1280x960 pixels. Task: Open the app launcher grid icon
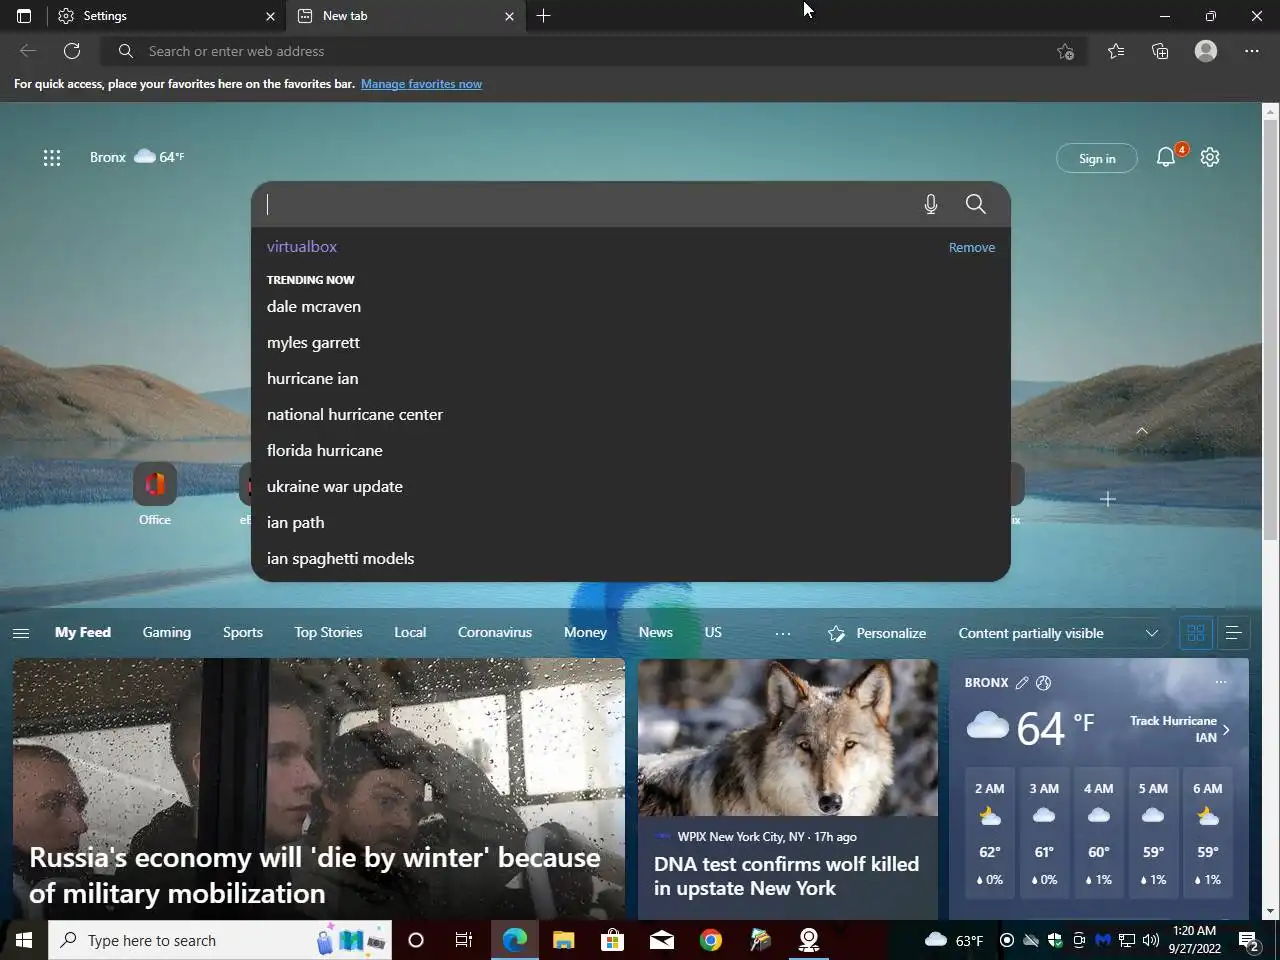52,157
